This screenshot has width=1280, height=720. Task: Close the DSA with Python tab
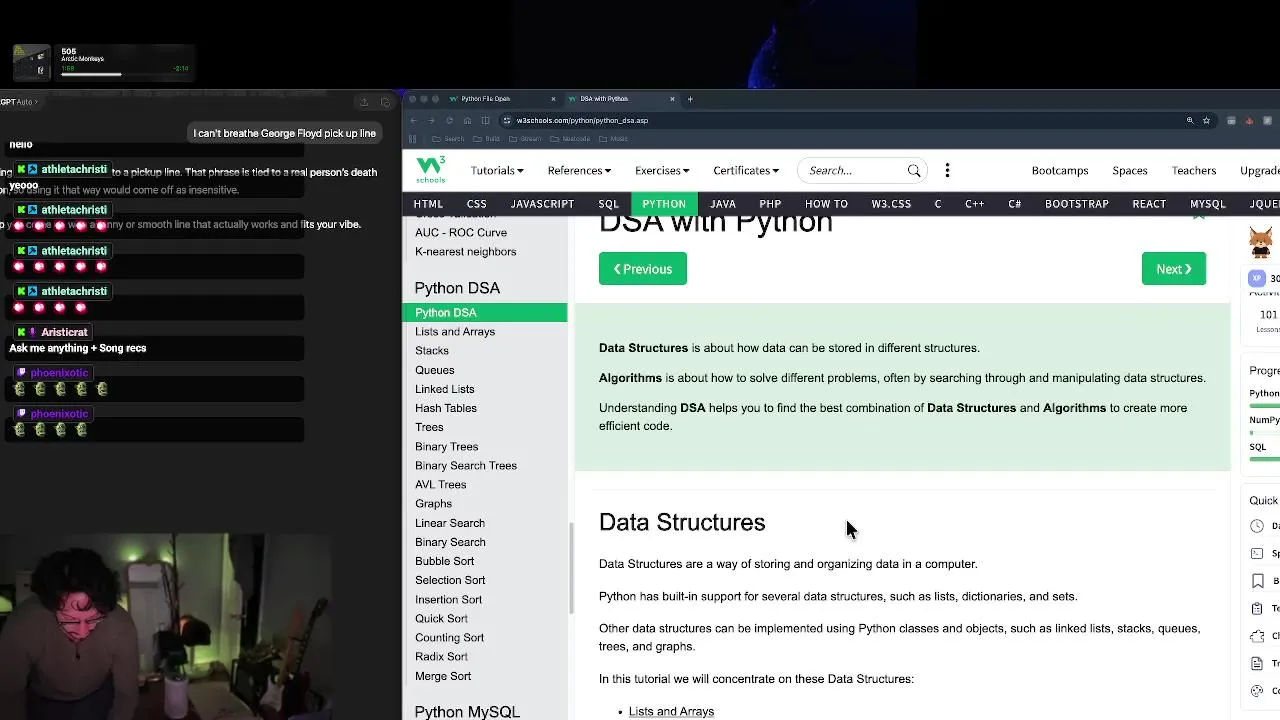click(672, 99)
